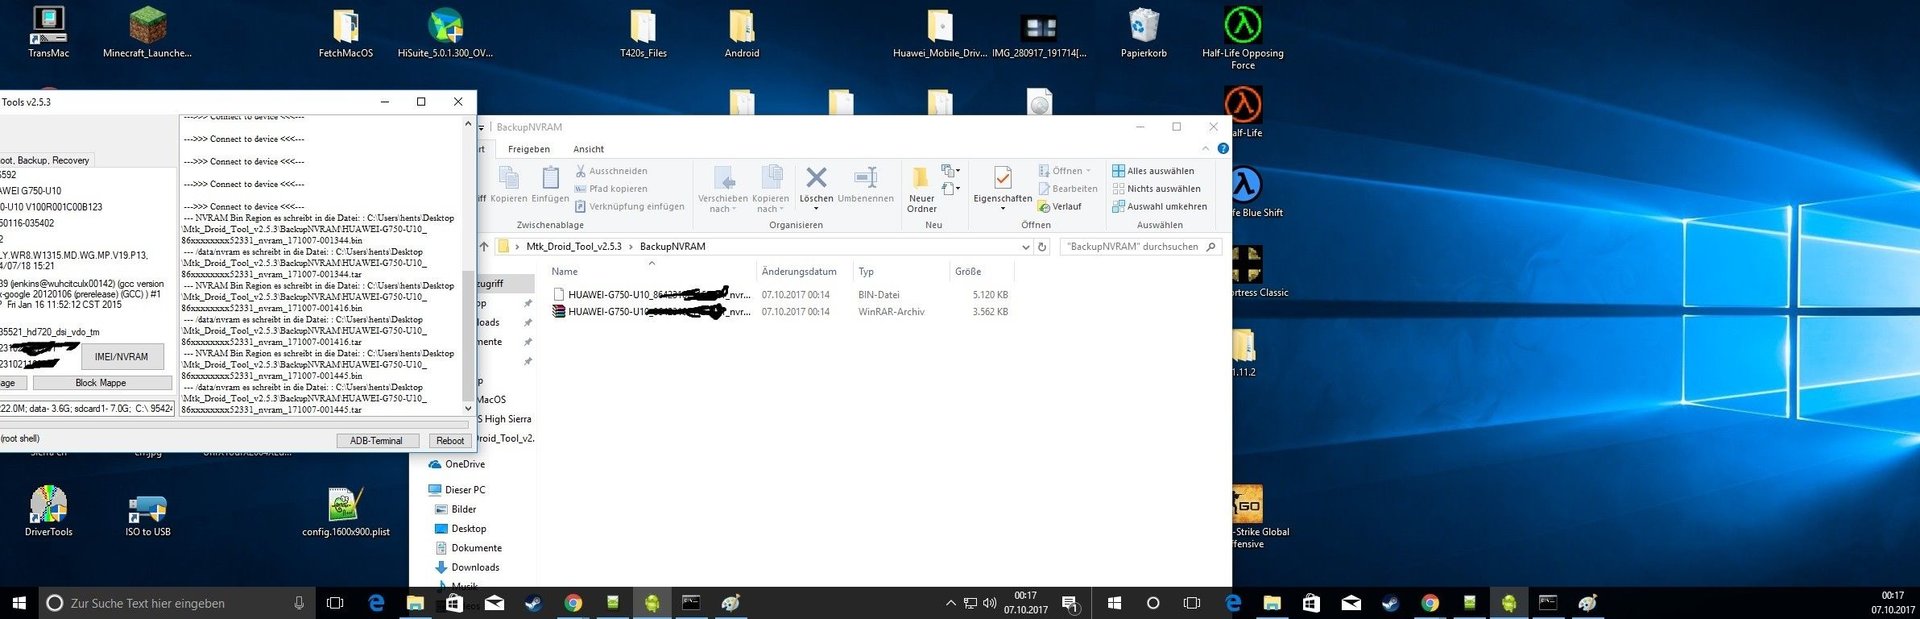
Task: Open the Minecraft Launcher desktop icon
Action: [x=147, y=32]
